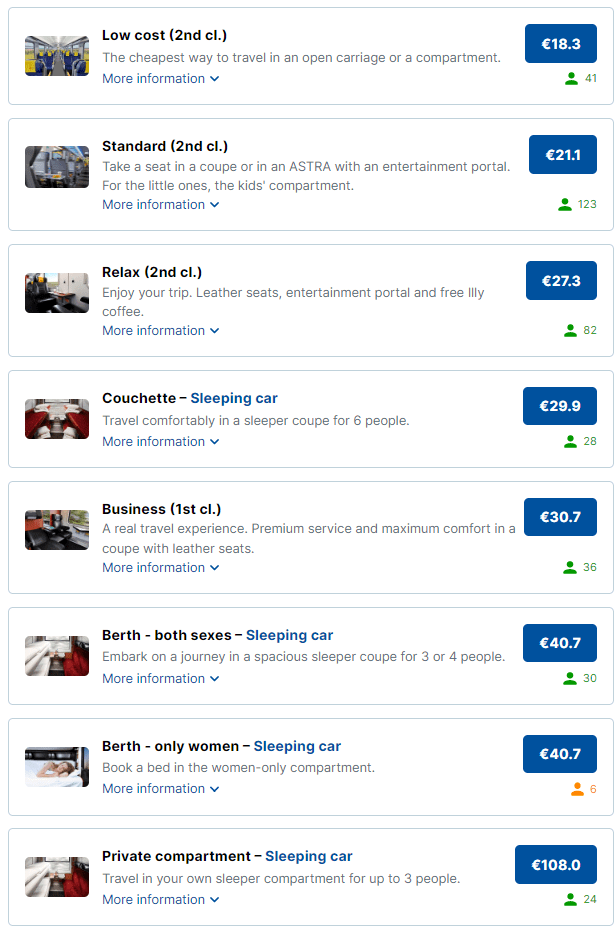The width and height of the screenshot is (615, 929).
Task: Select the €18.3 Low cost fare
Action: pyautogui.click(x=560, y=44)
